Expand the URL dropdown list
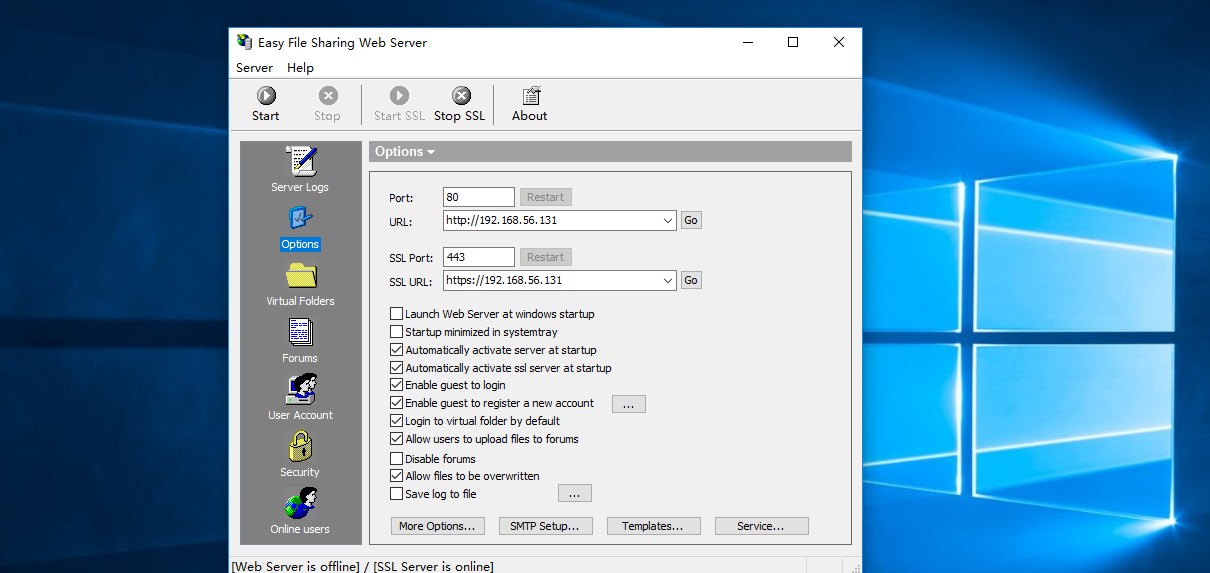Screen dimensions: 1210x573 pos(667,221)
